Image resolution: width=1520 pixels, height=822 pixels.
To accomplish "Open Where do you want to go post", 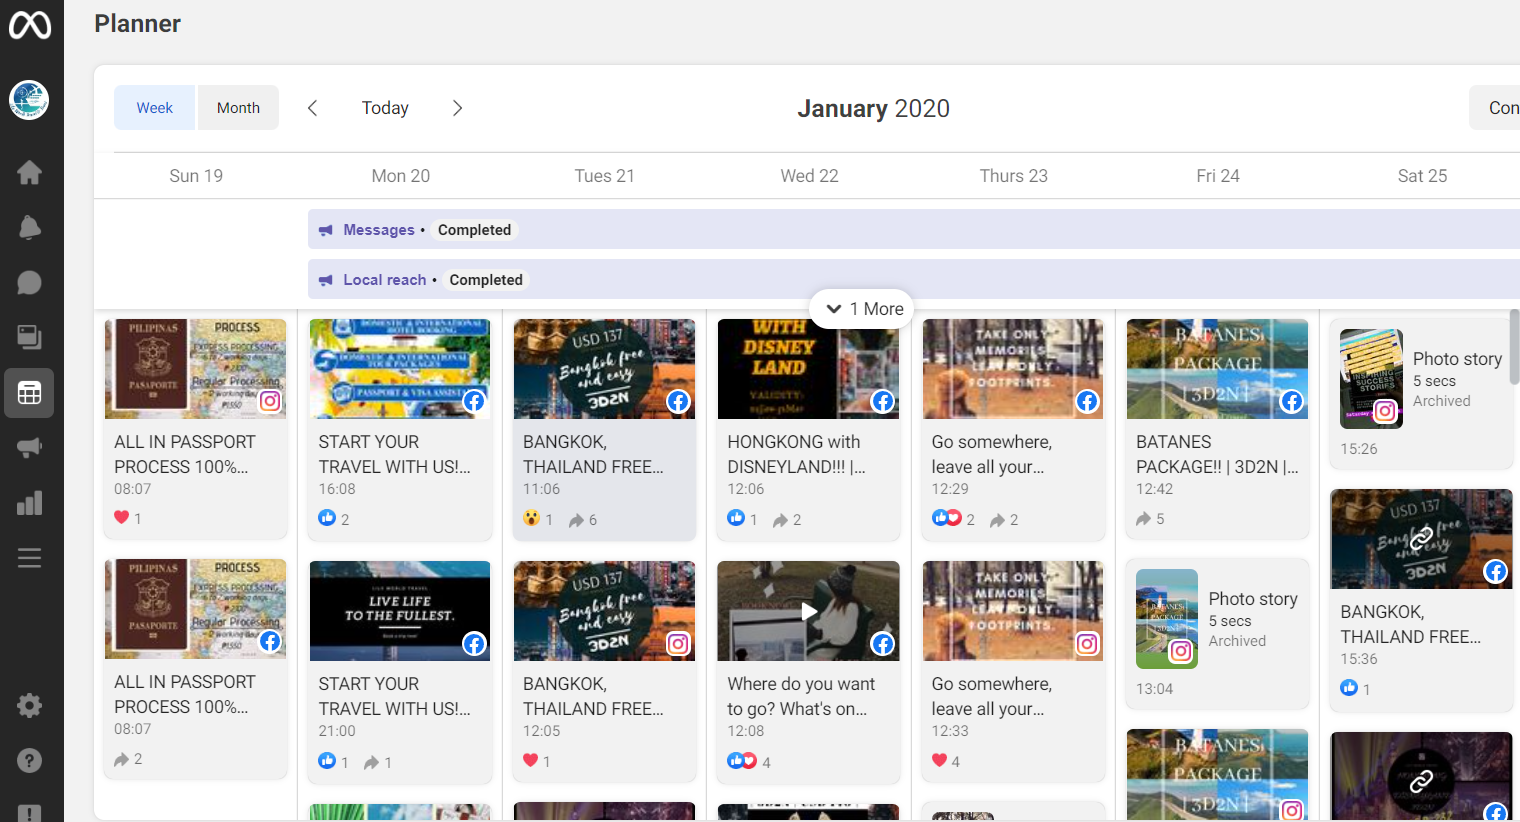I will coord(808,671).
